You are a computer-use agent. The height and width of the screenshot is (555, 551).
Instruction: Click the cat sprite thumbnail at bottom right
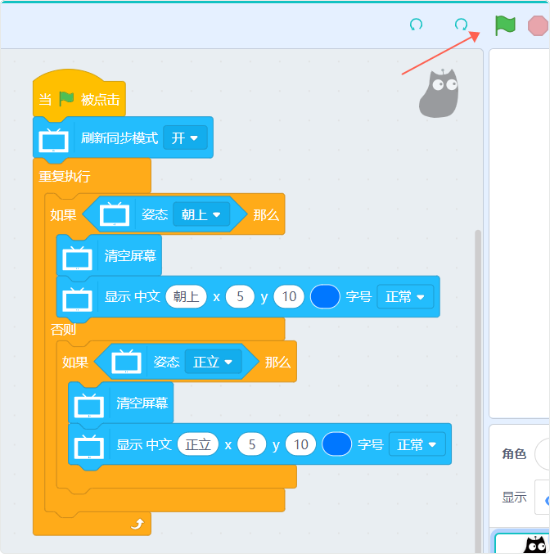coord(536,544)
